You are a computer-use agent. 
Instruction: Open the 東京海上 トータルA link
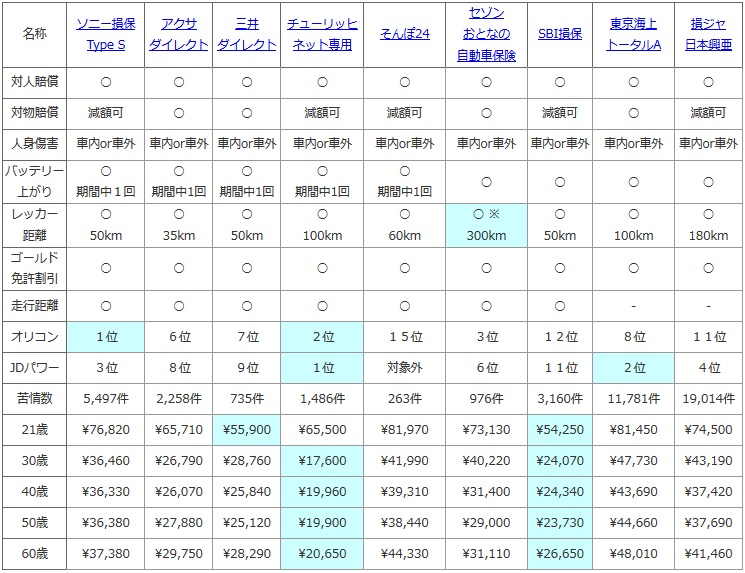(x=633, y=34)
